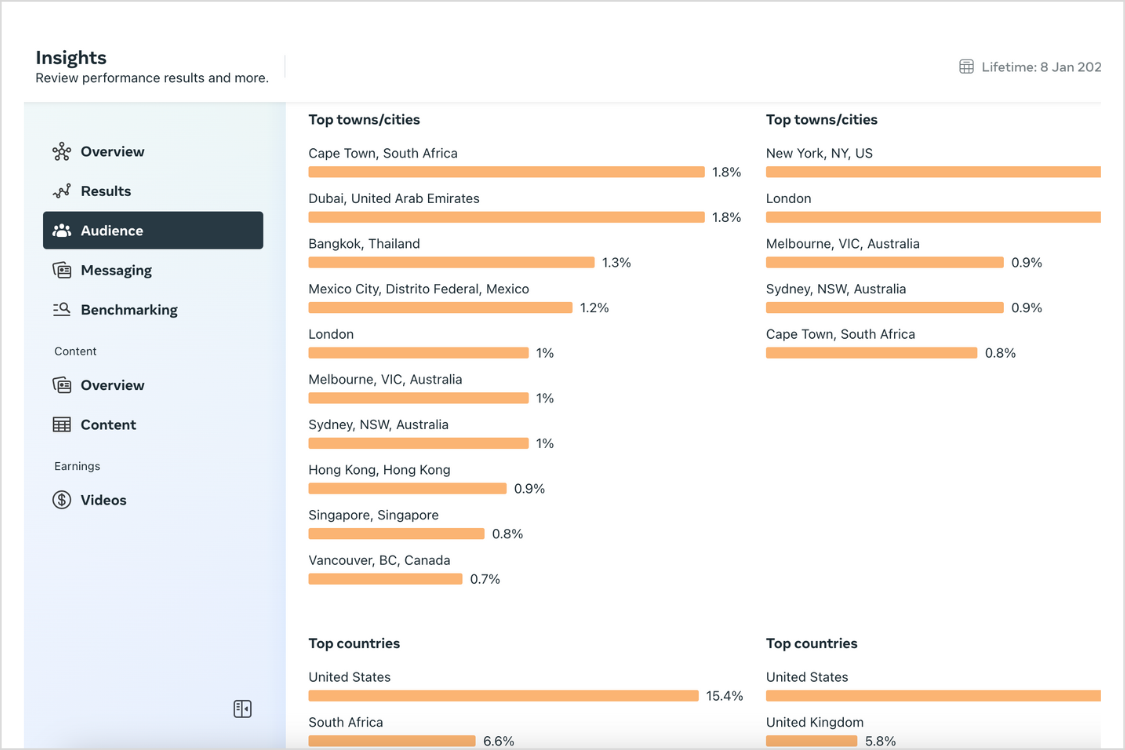The height and width of the screenshot is (750, 1125).
Task: Click the Content section label in sidebar
Action: (75, 351)
